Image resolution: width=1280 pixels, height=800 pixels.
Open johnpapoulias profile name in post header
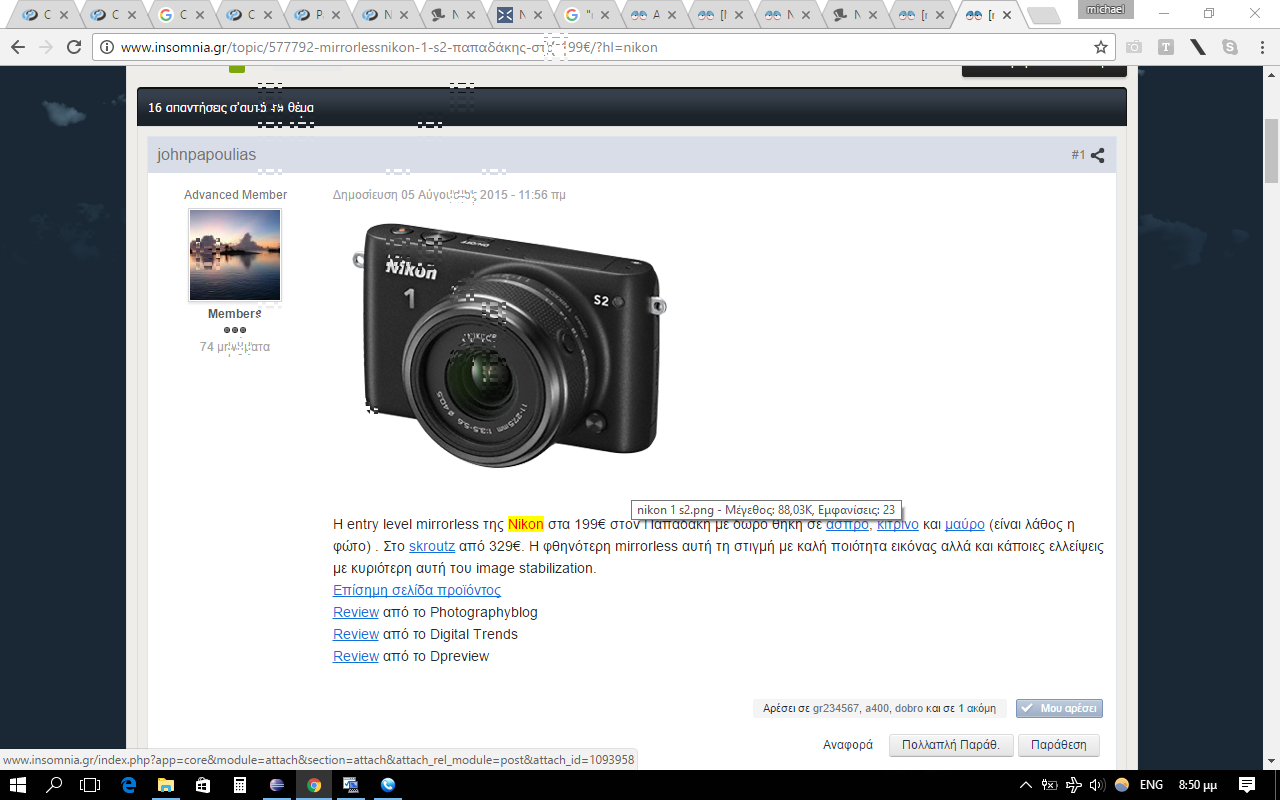[x=207, y=155]
